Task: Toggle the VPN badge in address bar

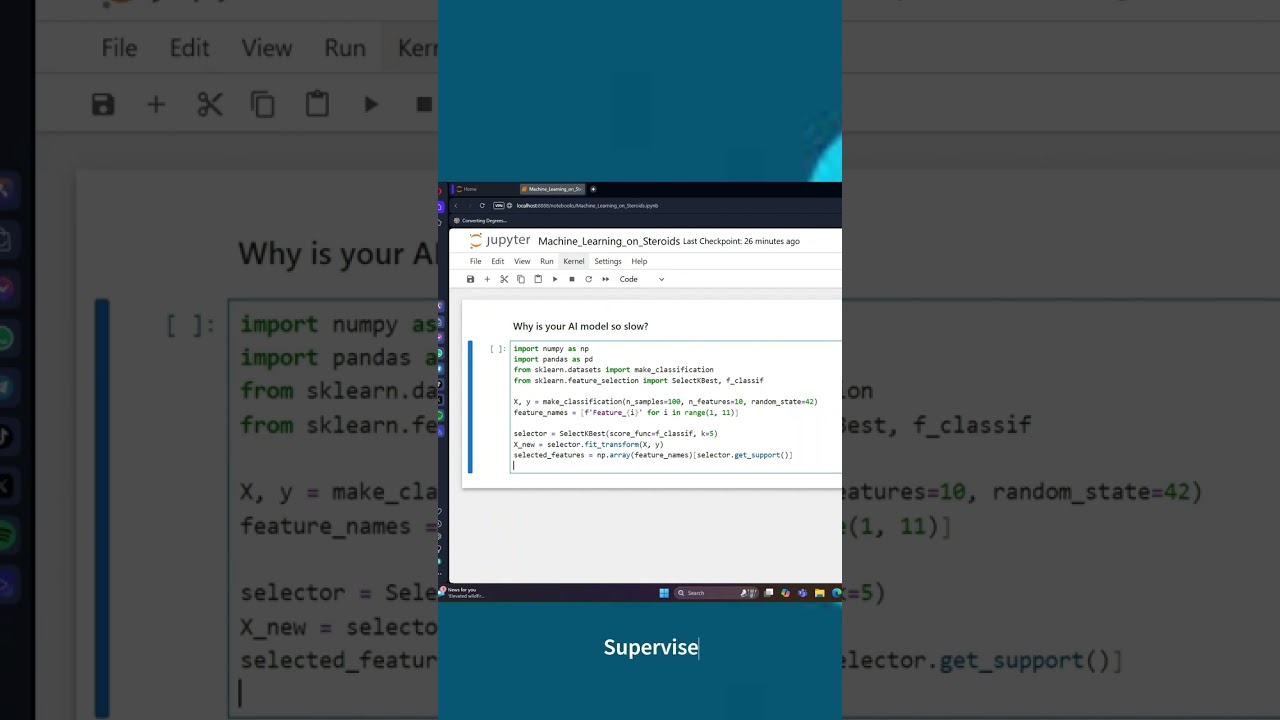Action: (x=499, y=205)
